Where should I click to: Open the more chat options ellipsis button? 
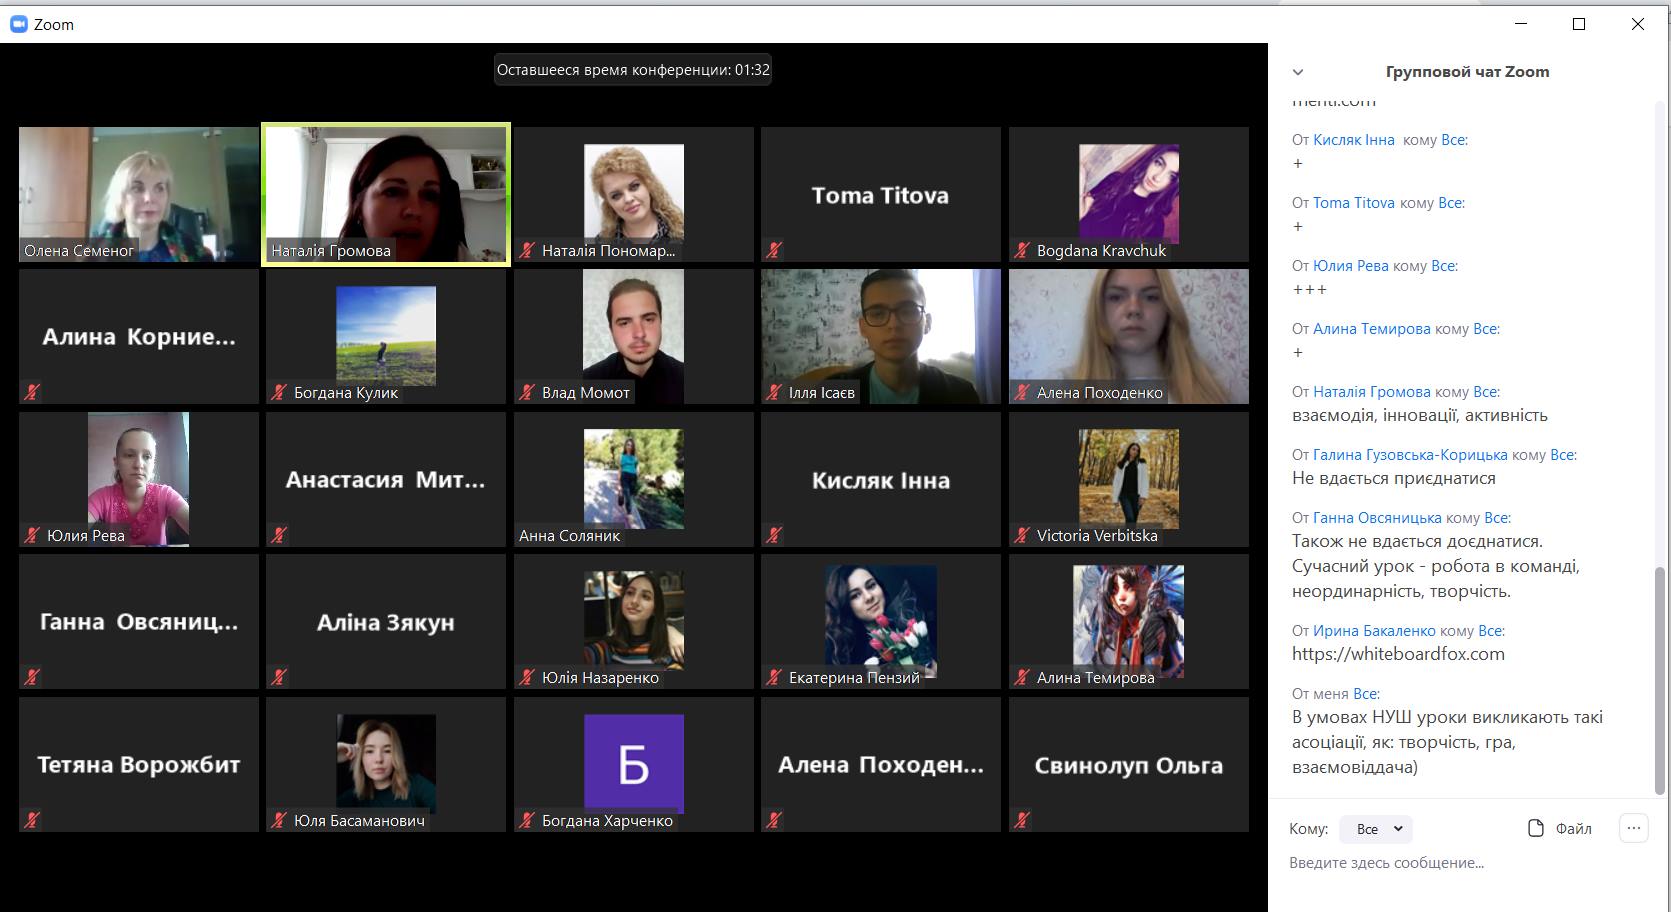pos(1633,828)
